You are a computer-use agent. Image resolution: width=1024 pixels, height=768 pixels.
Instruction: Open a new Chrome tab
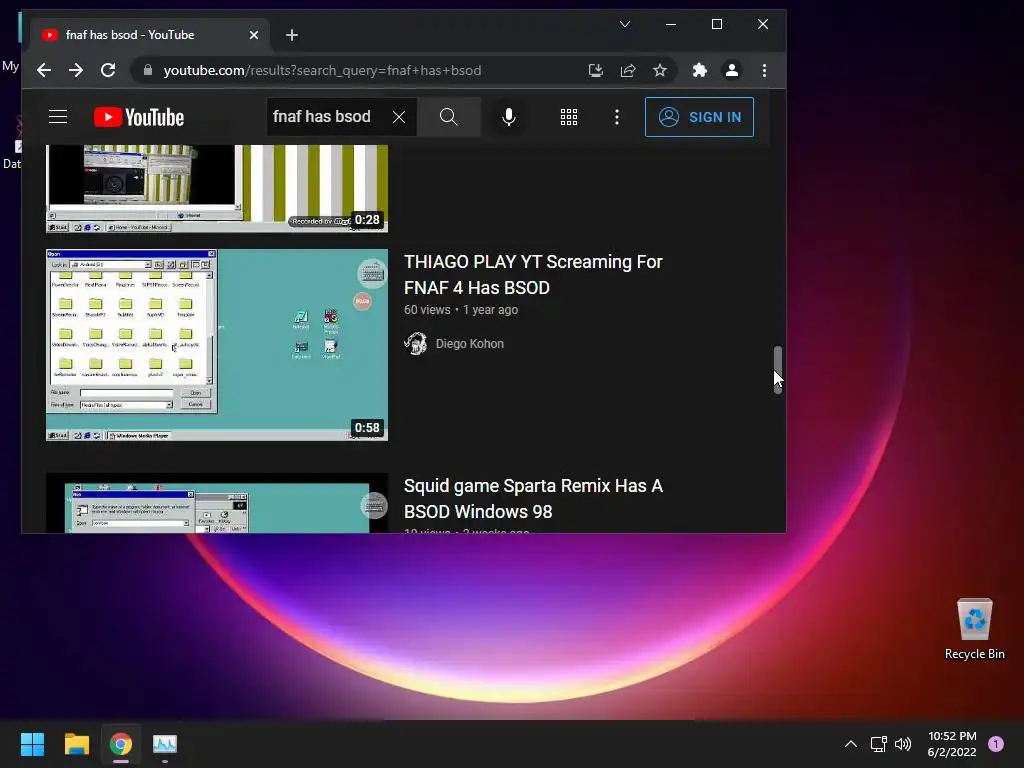(292, 35)
